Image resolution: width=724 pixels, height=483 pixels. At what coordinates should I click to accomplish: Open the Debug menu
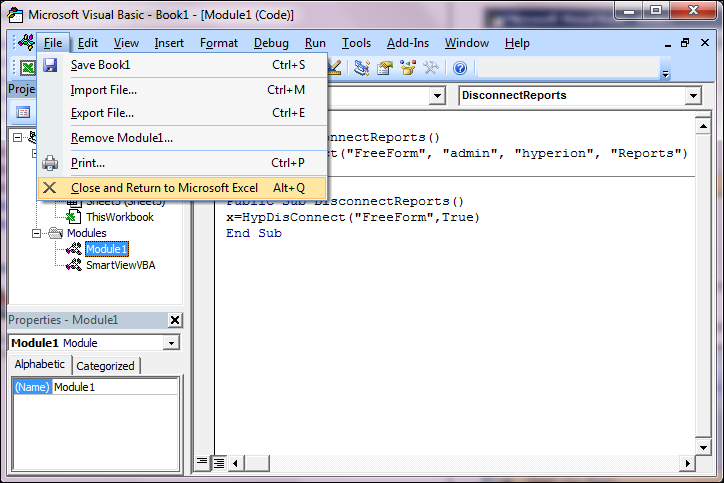271,43
